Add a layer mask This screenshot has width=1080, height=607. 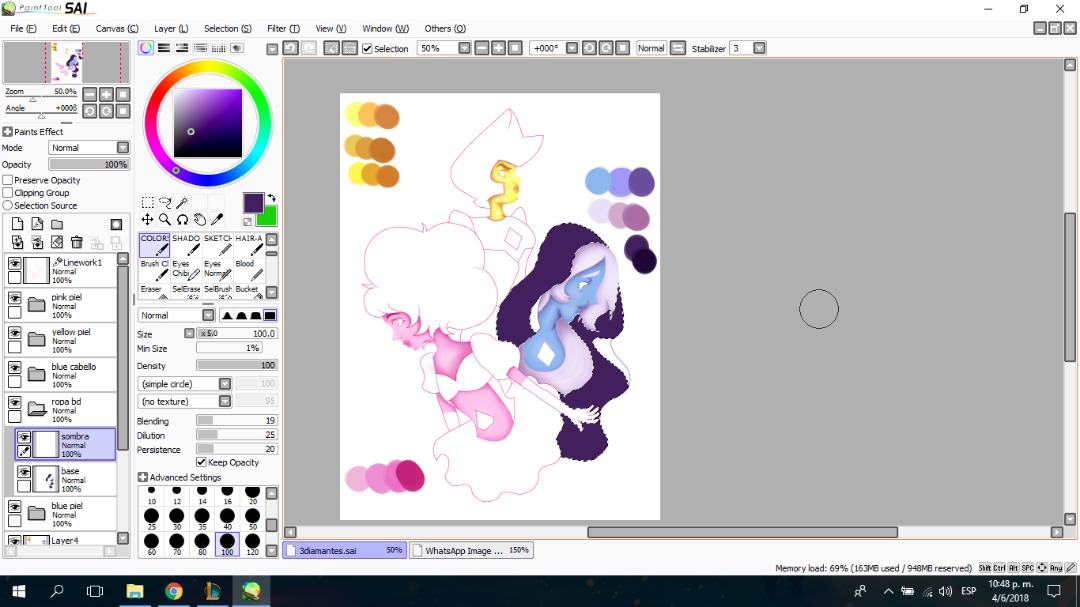coord(116,224)
